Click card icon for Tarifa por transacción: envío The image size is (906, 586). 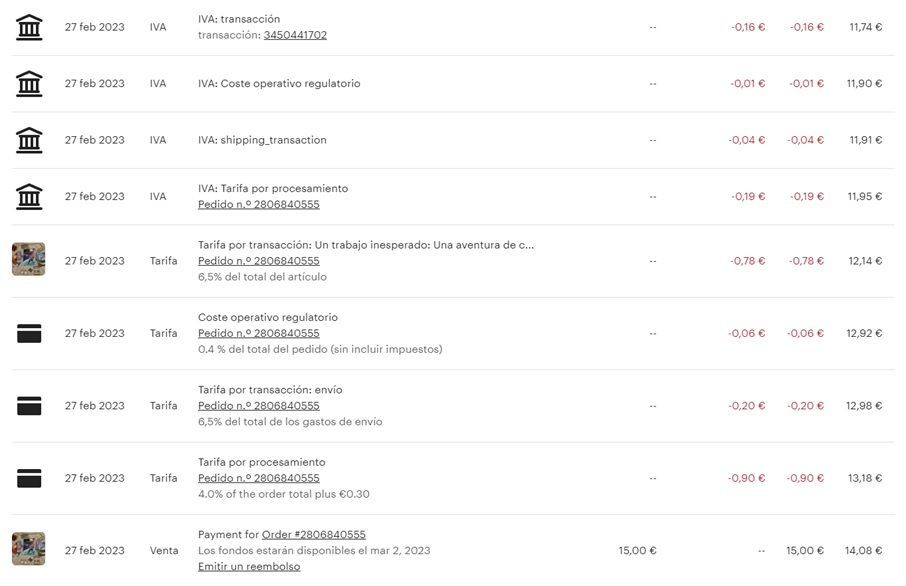[x=29, y=406]
